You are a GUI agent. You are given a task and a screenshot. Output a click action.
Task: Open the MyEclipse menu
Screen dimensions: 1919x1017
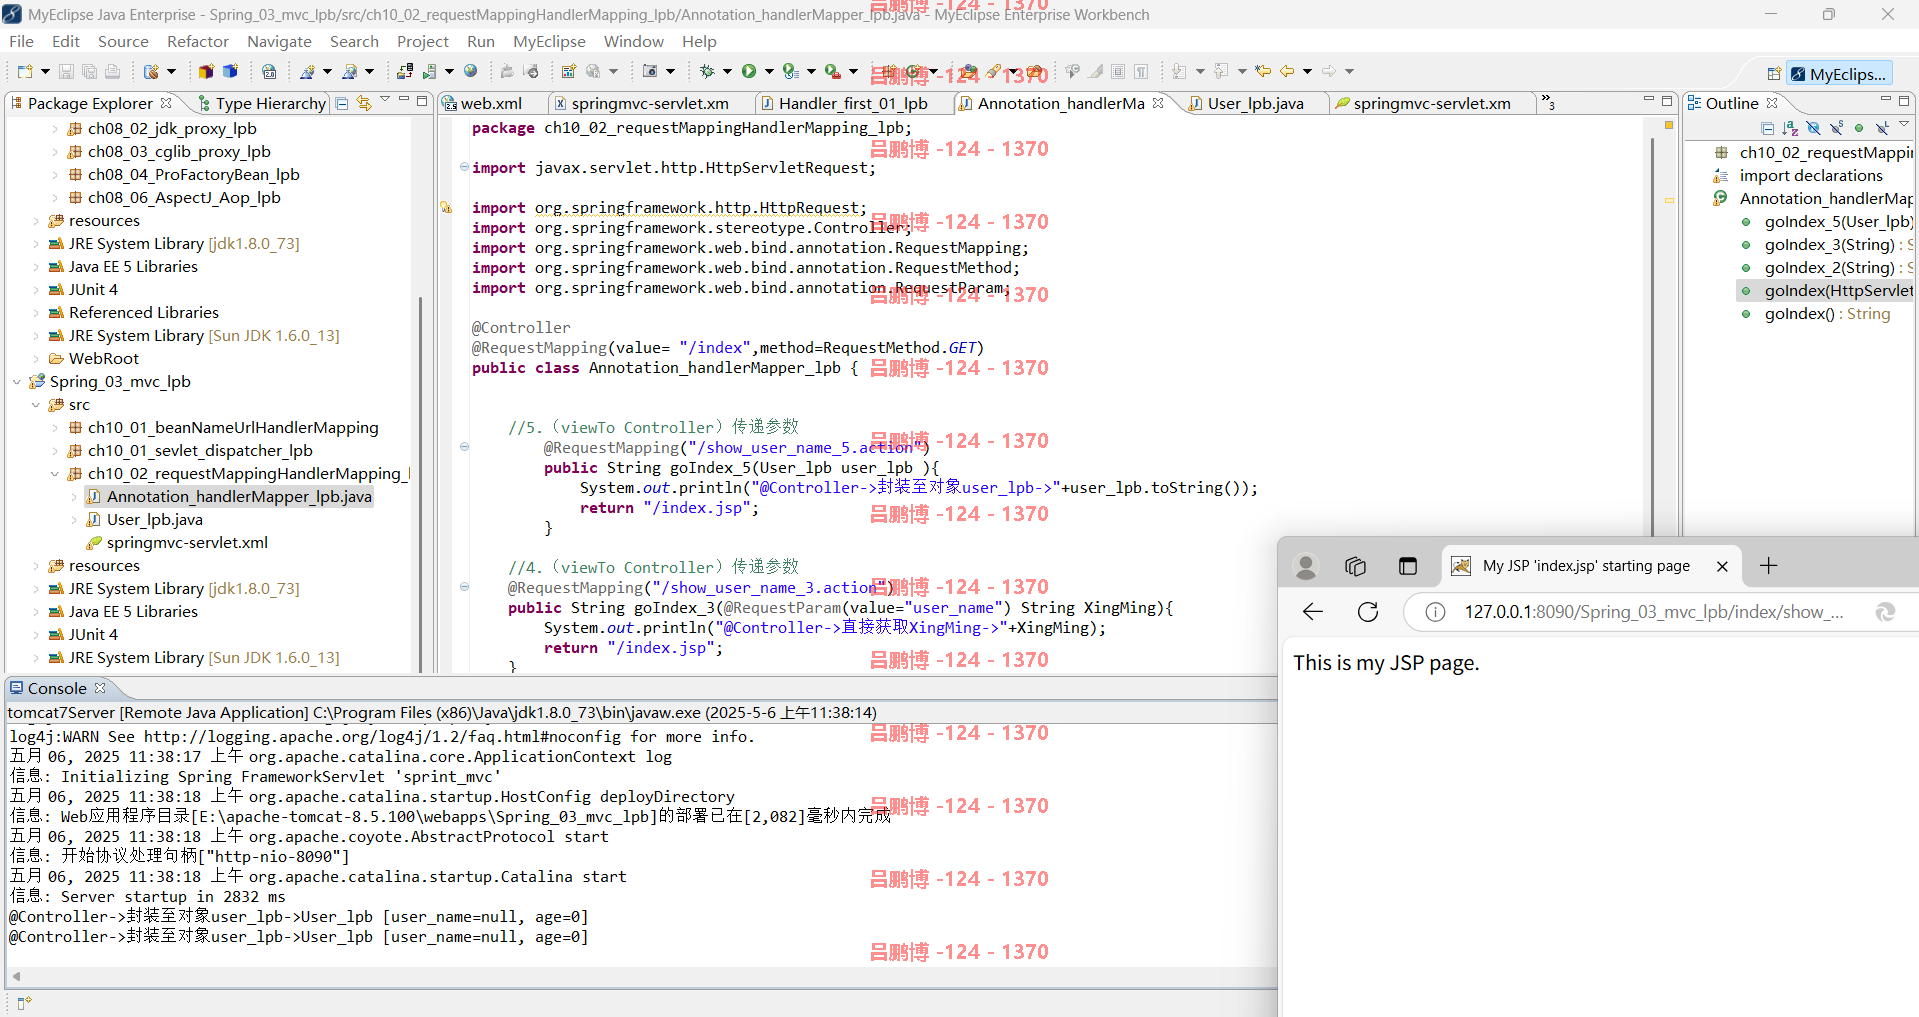click(549, 41)
